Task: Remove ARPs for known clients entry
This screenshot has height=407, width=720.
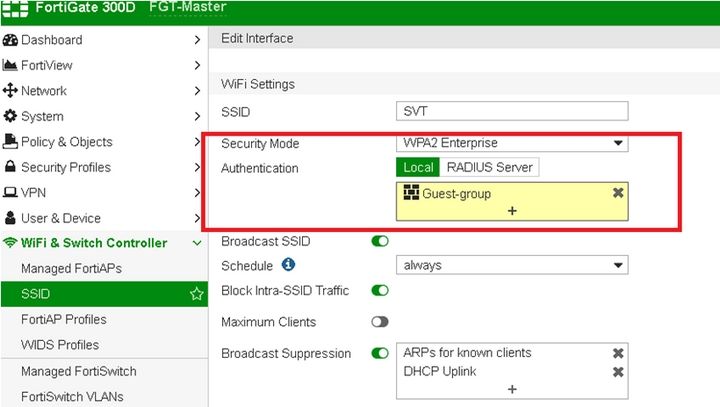Action: 618,353
